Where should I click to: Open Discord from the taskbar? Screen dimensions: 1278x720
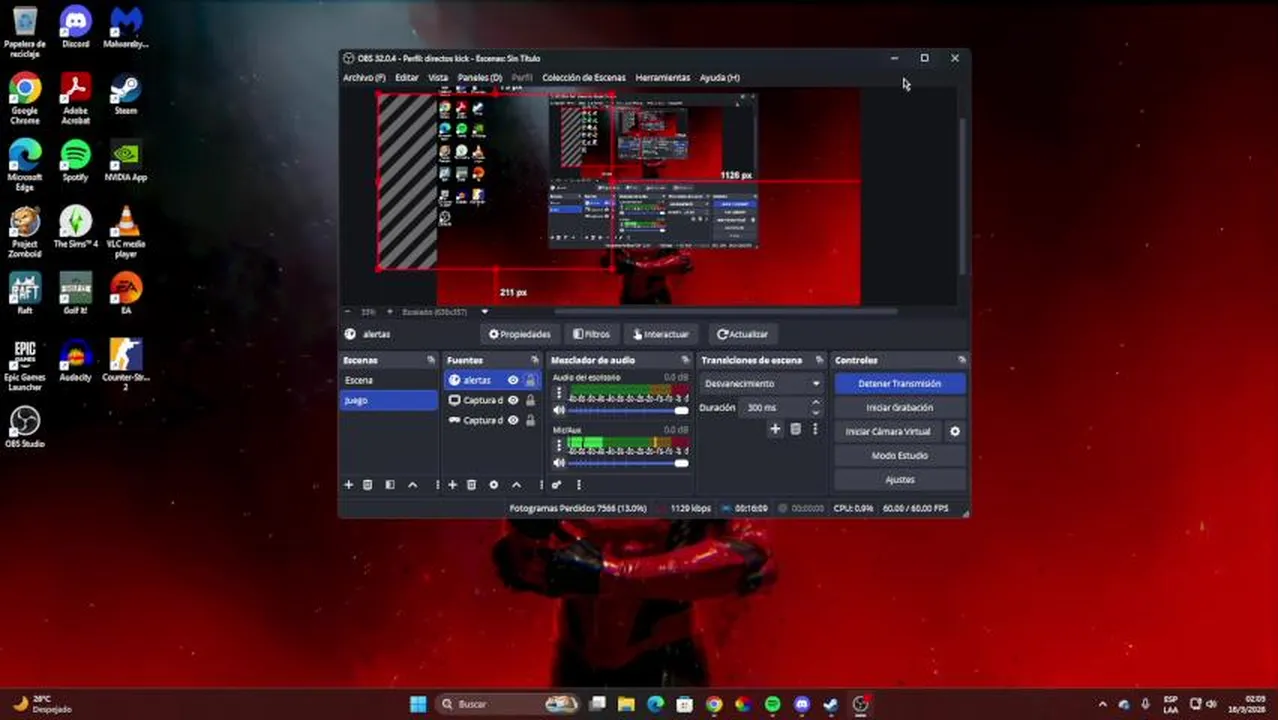[x=801, y=704]
